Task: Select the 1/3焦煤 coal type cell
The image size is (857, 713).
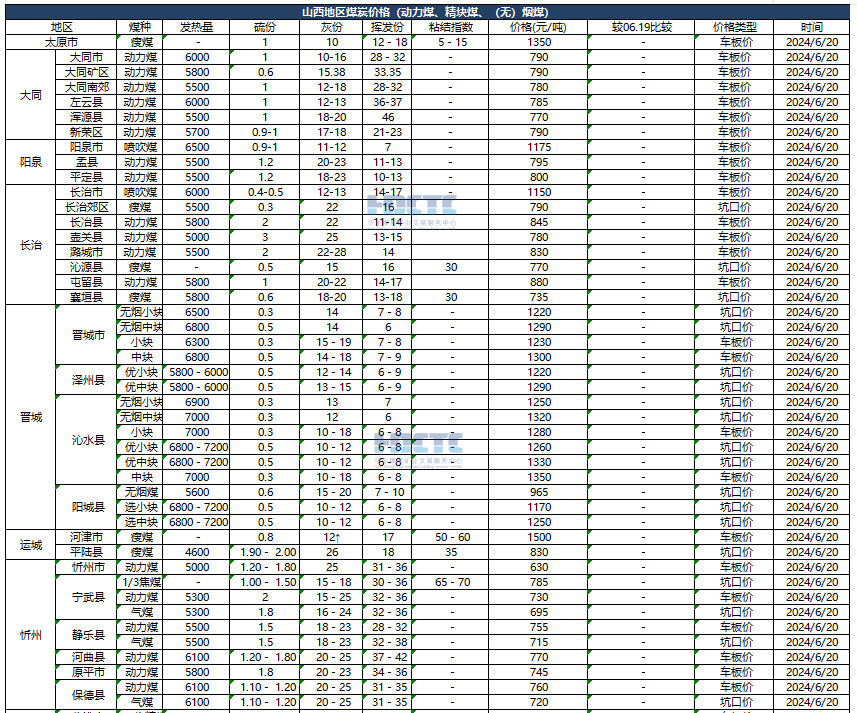Action: coord(140,582)
